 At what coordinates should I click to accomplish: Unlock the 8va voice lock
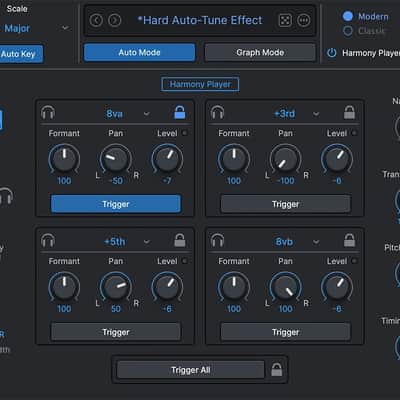(x=180, y=112)
